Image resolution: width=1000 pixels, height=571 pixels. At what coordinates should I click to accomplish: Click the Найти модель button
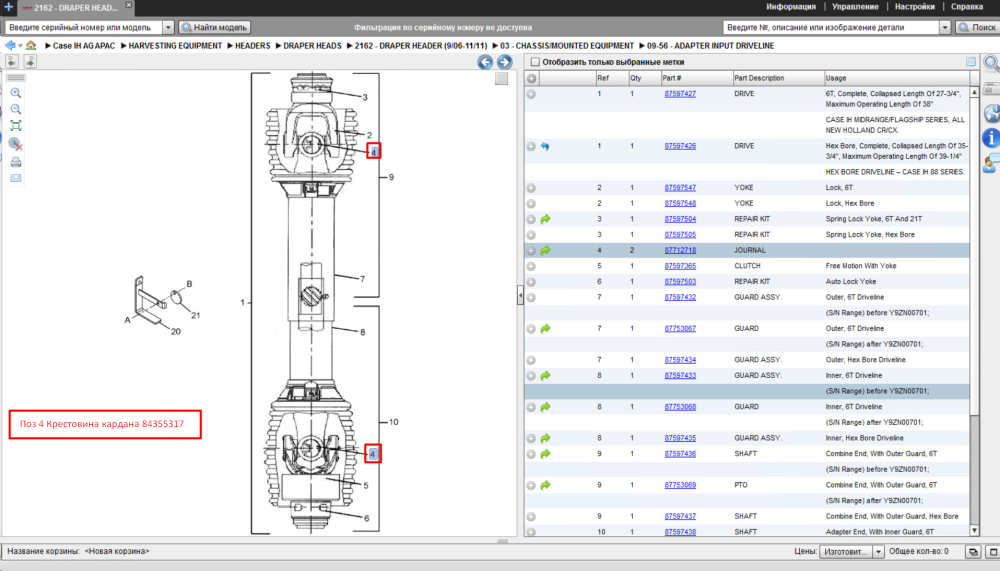click(214, 27)
